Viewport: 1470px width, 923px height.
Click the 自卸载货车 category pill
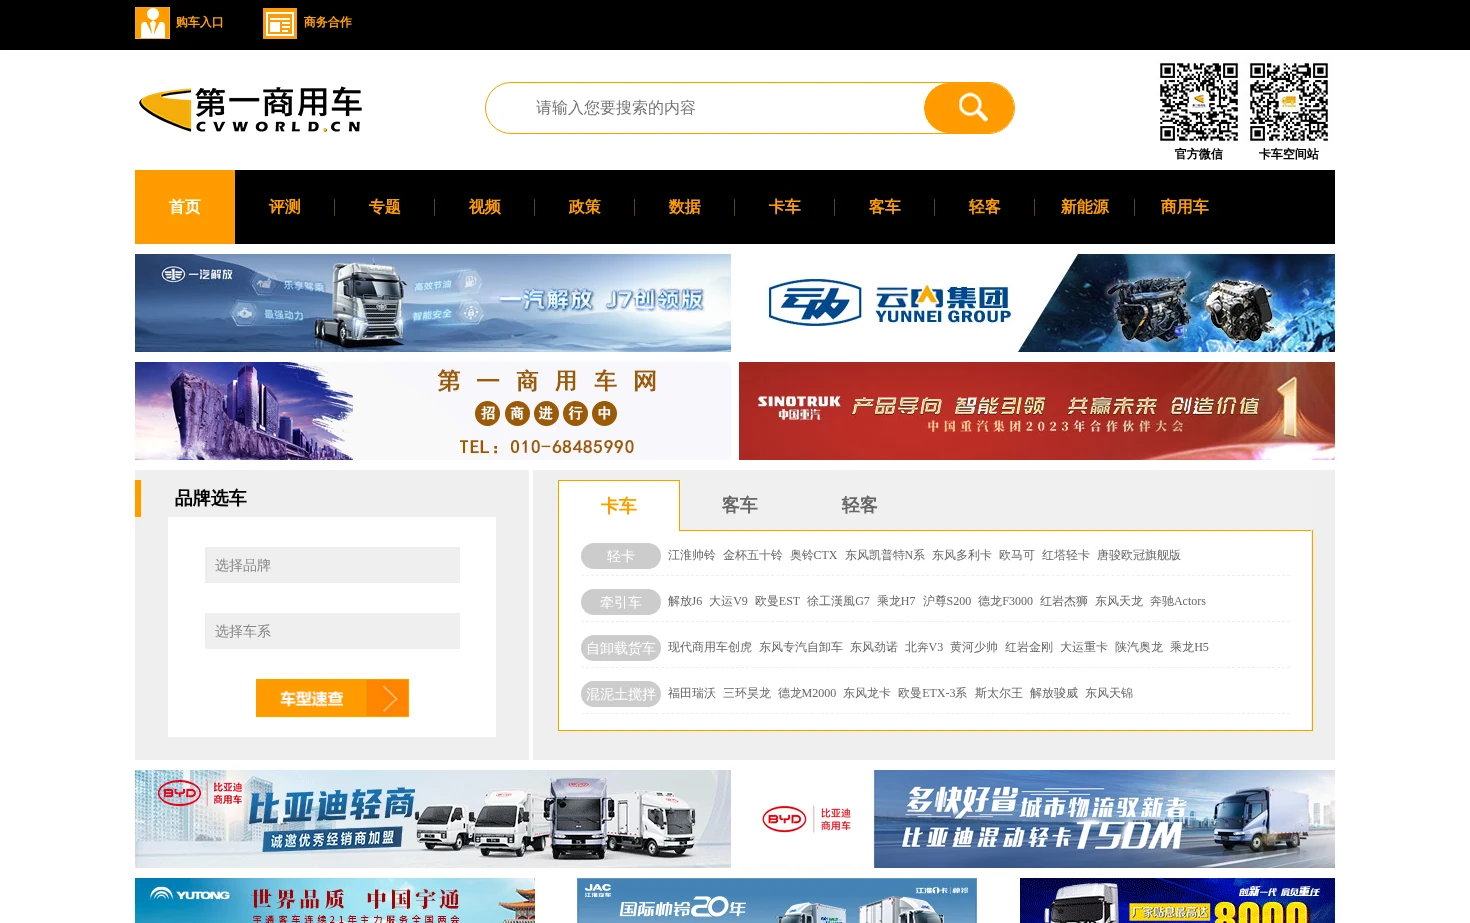(x=621, y=648)
